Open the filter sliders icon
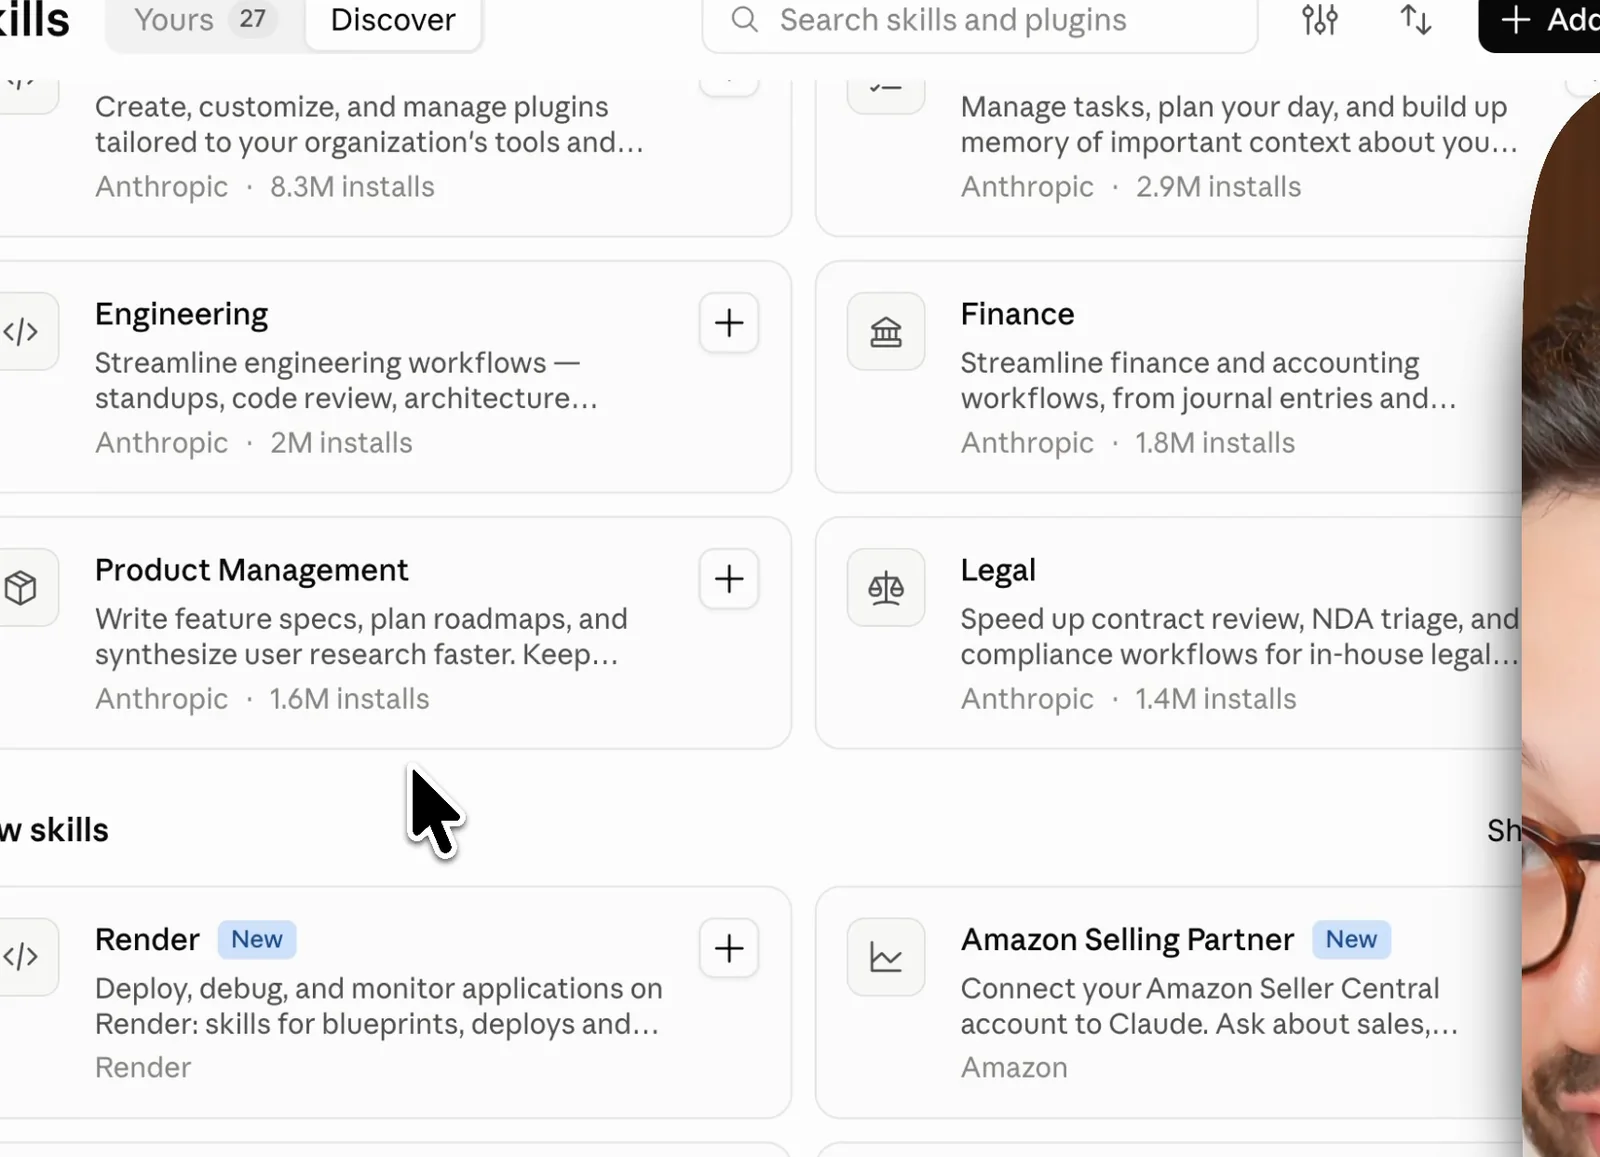The height and width of the screenshot is (1157, 1600). (x=1319, y=20)
